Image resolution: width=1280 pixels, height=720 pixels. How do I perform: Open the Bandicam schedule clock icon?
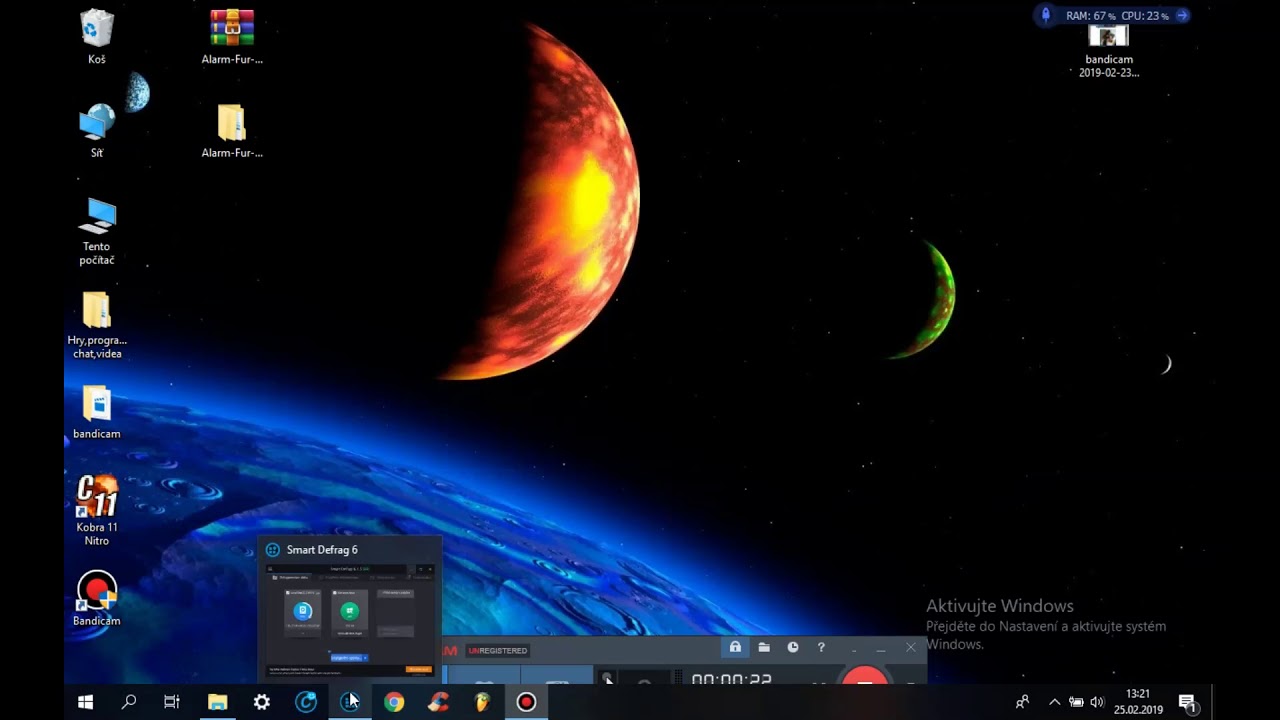793,648
